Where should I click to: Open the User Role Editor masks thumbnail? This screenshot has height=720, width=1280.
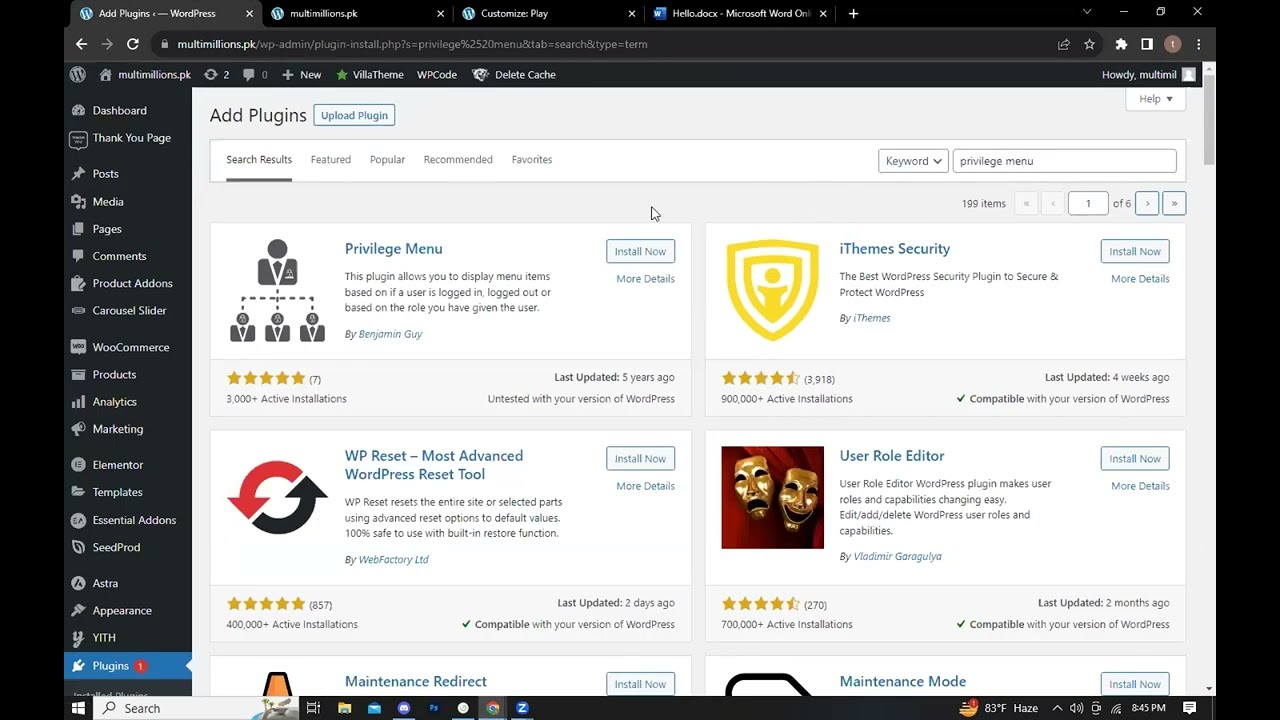772,498
